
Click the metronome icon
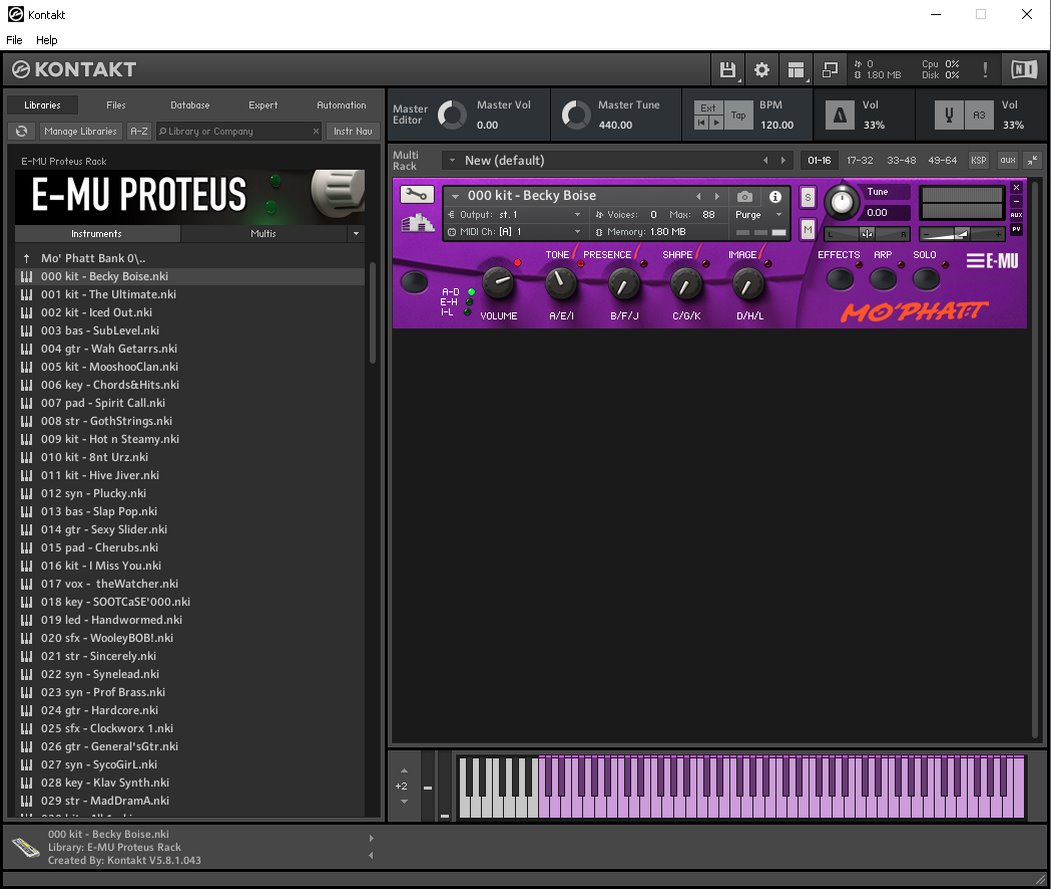point(838,116)
